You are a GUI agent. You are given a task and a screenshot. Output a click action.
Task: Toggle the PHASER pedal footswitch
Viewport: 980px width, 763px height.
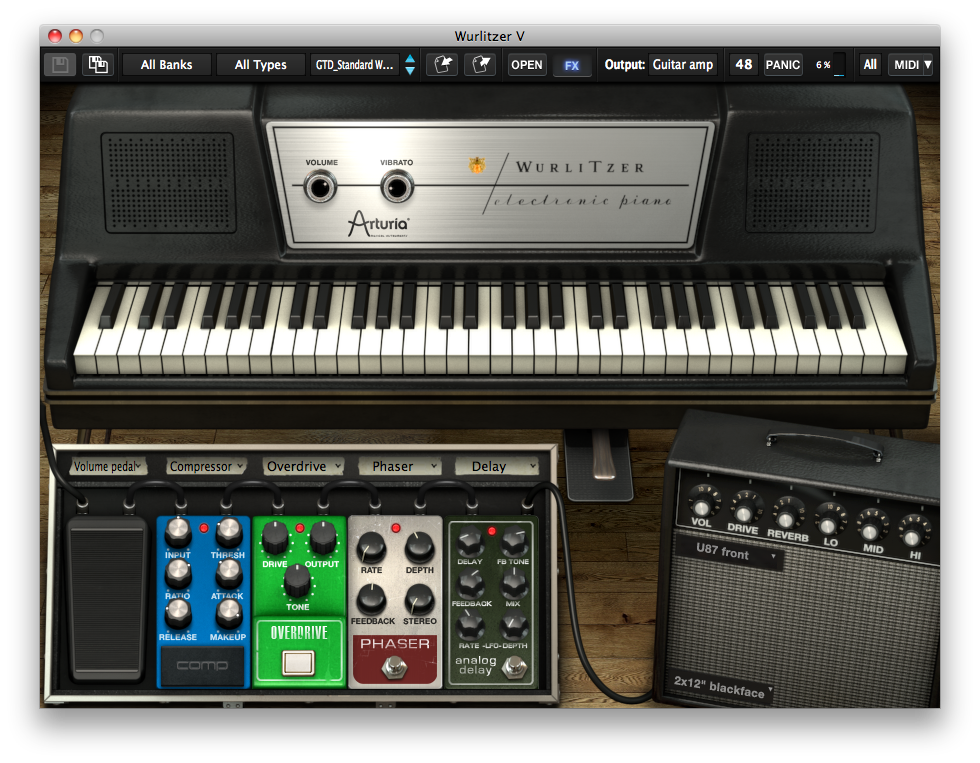[x=395, y=667]
